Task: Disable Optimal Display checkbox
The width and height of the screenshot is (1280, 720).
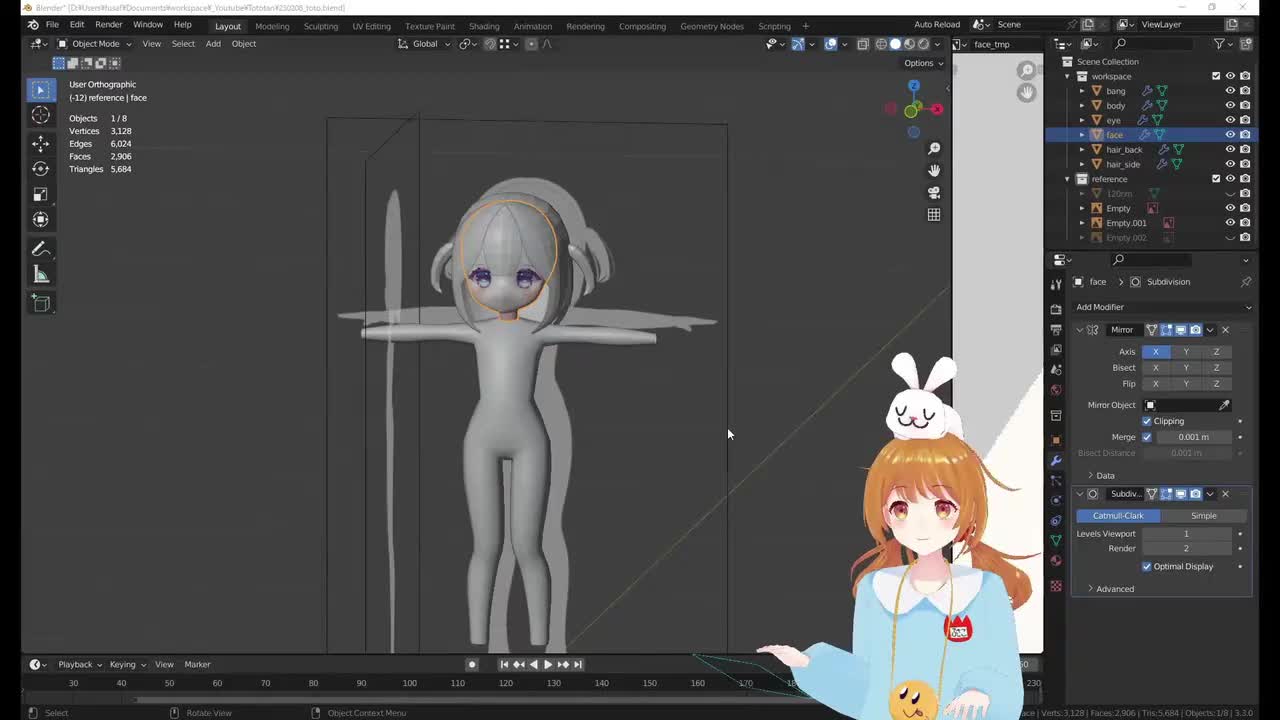Action: pyautogui.click(x=1147, y=566)
